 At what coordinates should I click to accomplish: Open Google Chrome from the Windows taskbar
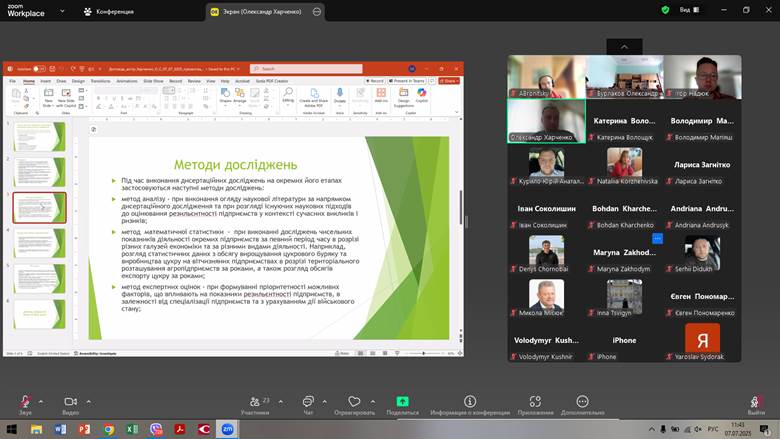[x=108, y=429]
